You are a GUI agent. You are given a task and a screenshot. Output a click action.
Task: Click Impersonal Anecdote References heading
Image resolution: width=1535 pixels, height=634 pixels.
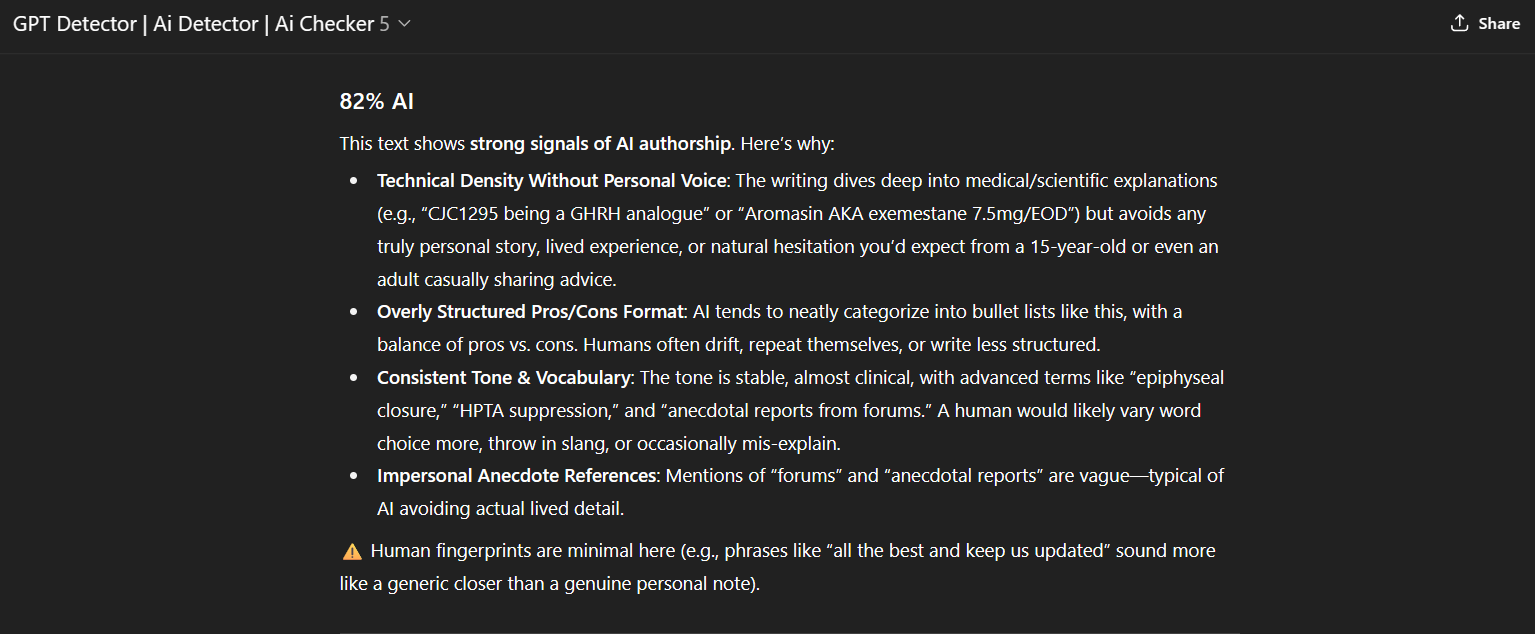click(x=516, y=476)
